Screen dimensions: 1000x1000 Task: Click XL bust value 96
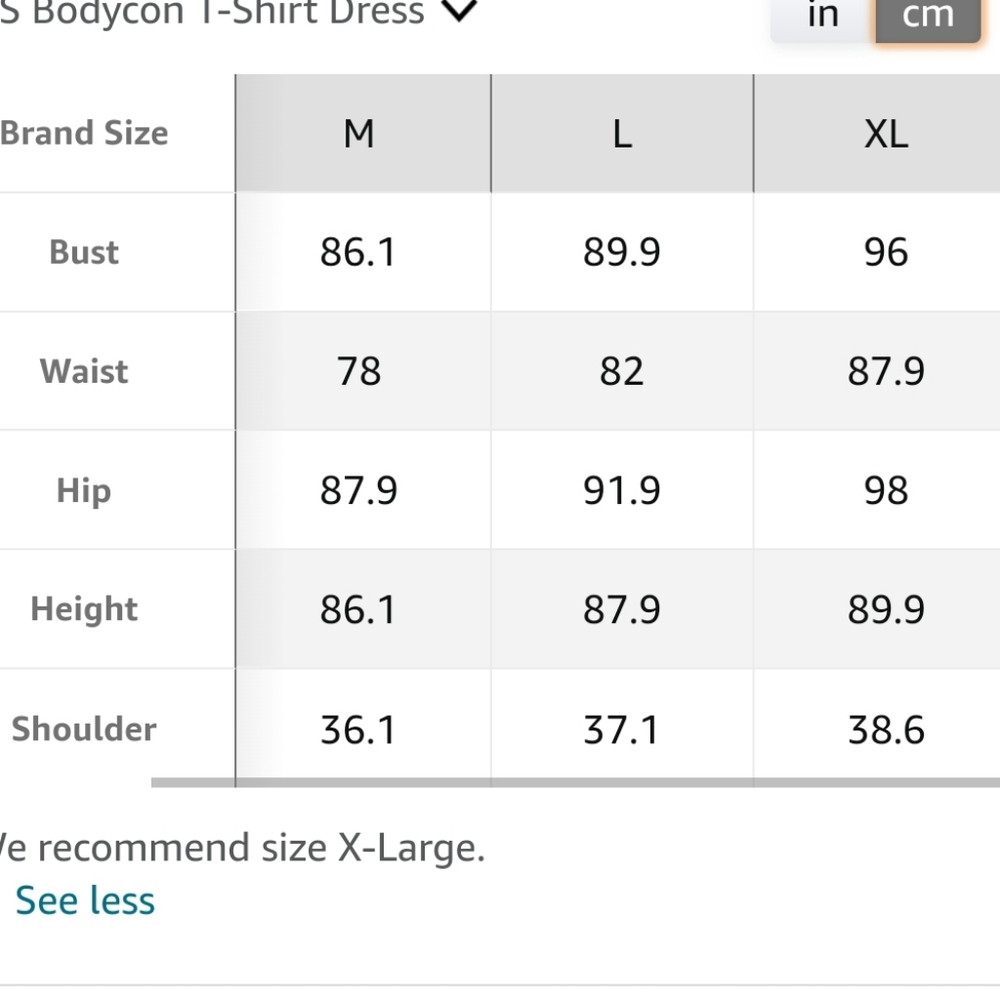[x=885, y=252]
